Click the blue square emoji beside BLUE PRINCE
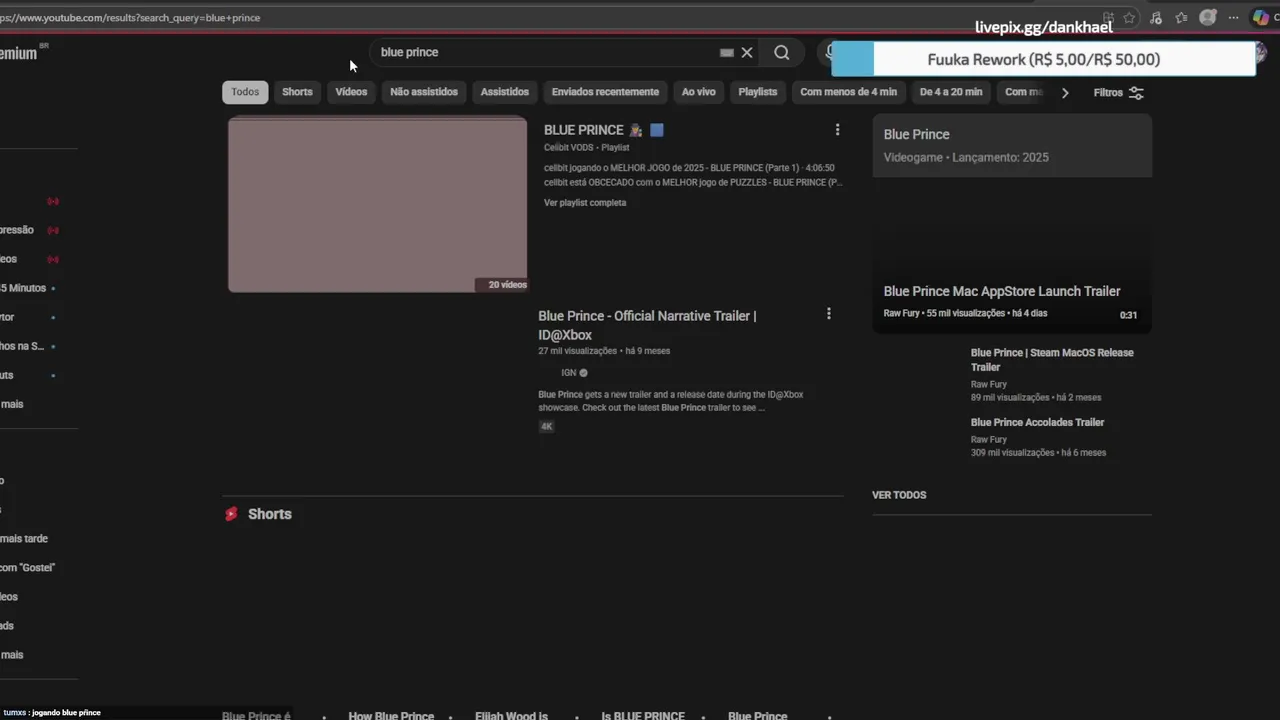The height and width of the screenshot is (720, 1280). (657, 130)
